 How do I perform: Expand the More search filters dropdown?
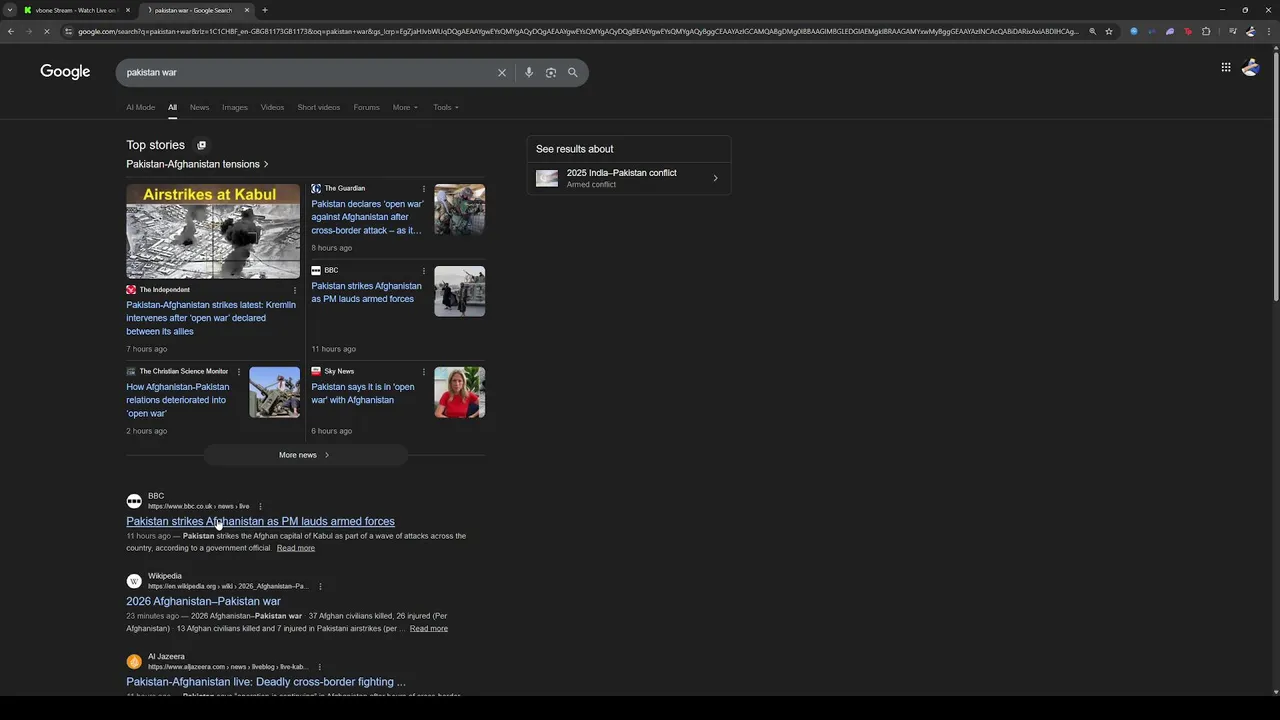click(405, 107)
